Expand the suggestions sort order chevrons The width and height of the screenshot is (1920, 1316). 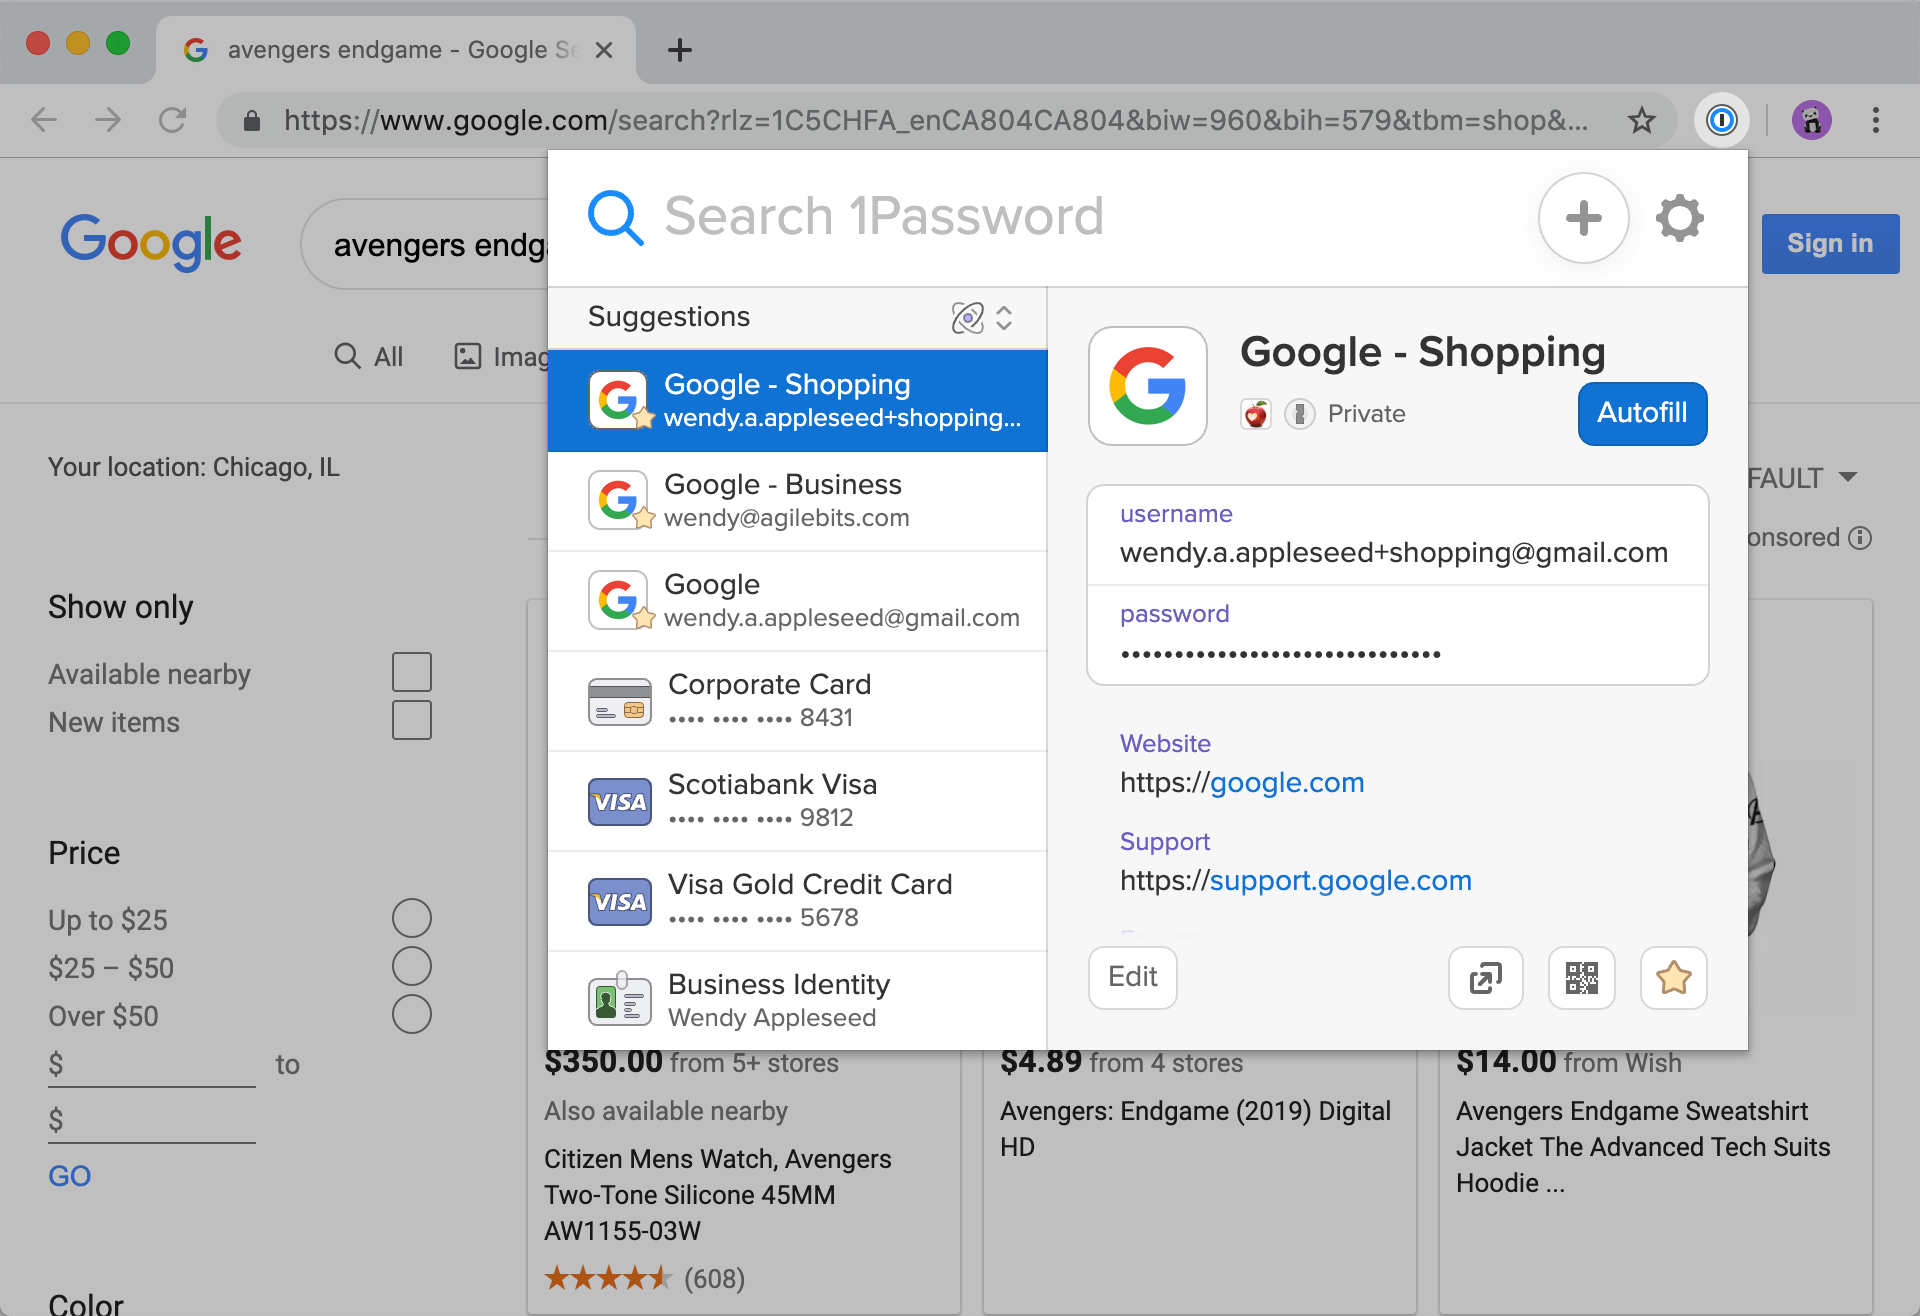click(1005, 317)
